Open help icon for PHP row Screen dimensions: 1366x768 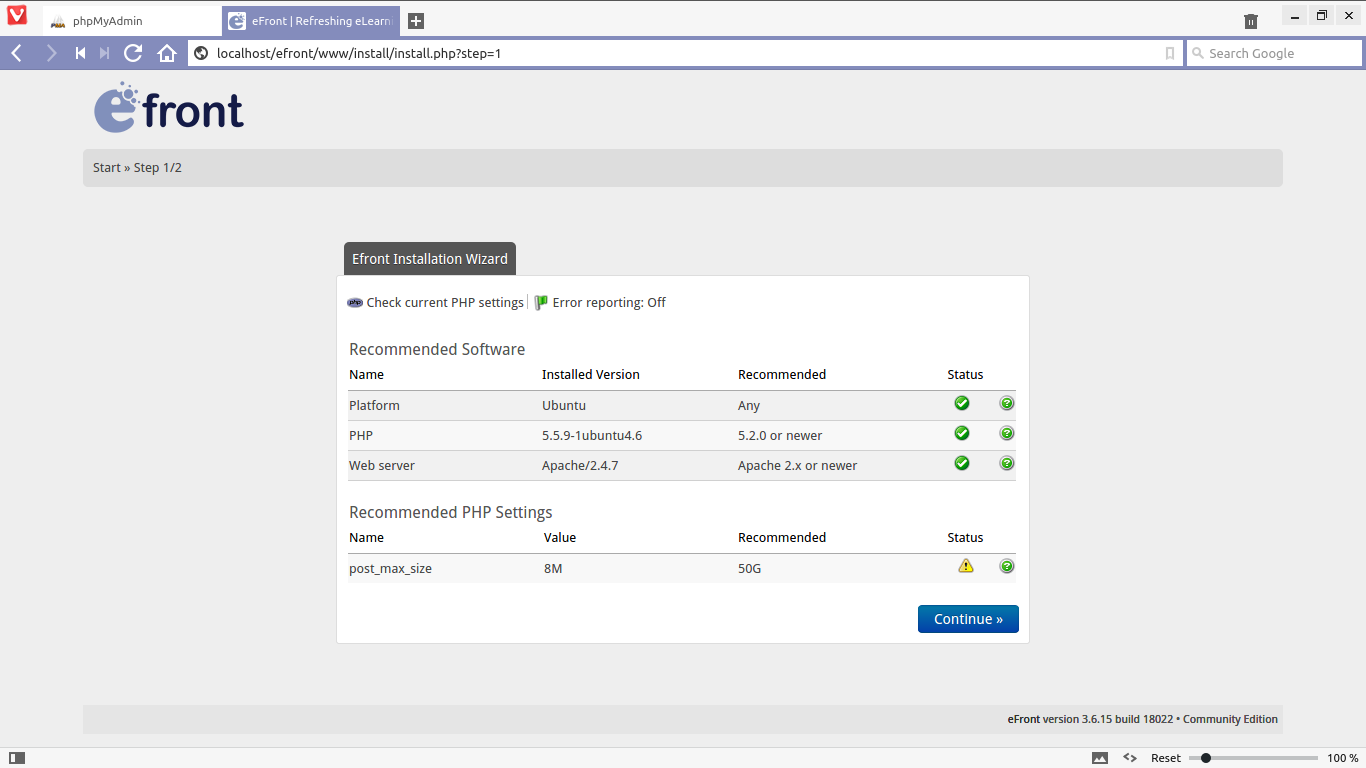(x=1007, y=433)
